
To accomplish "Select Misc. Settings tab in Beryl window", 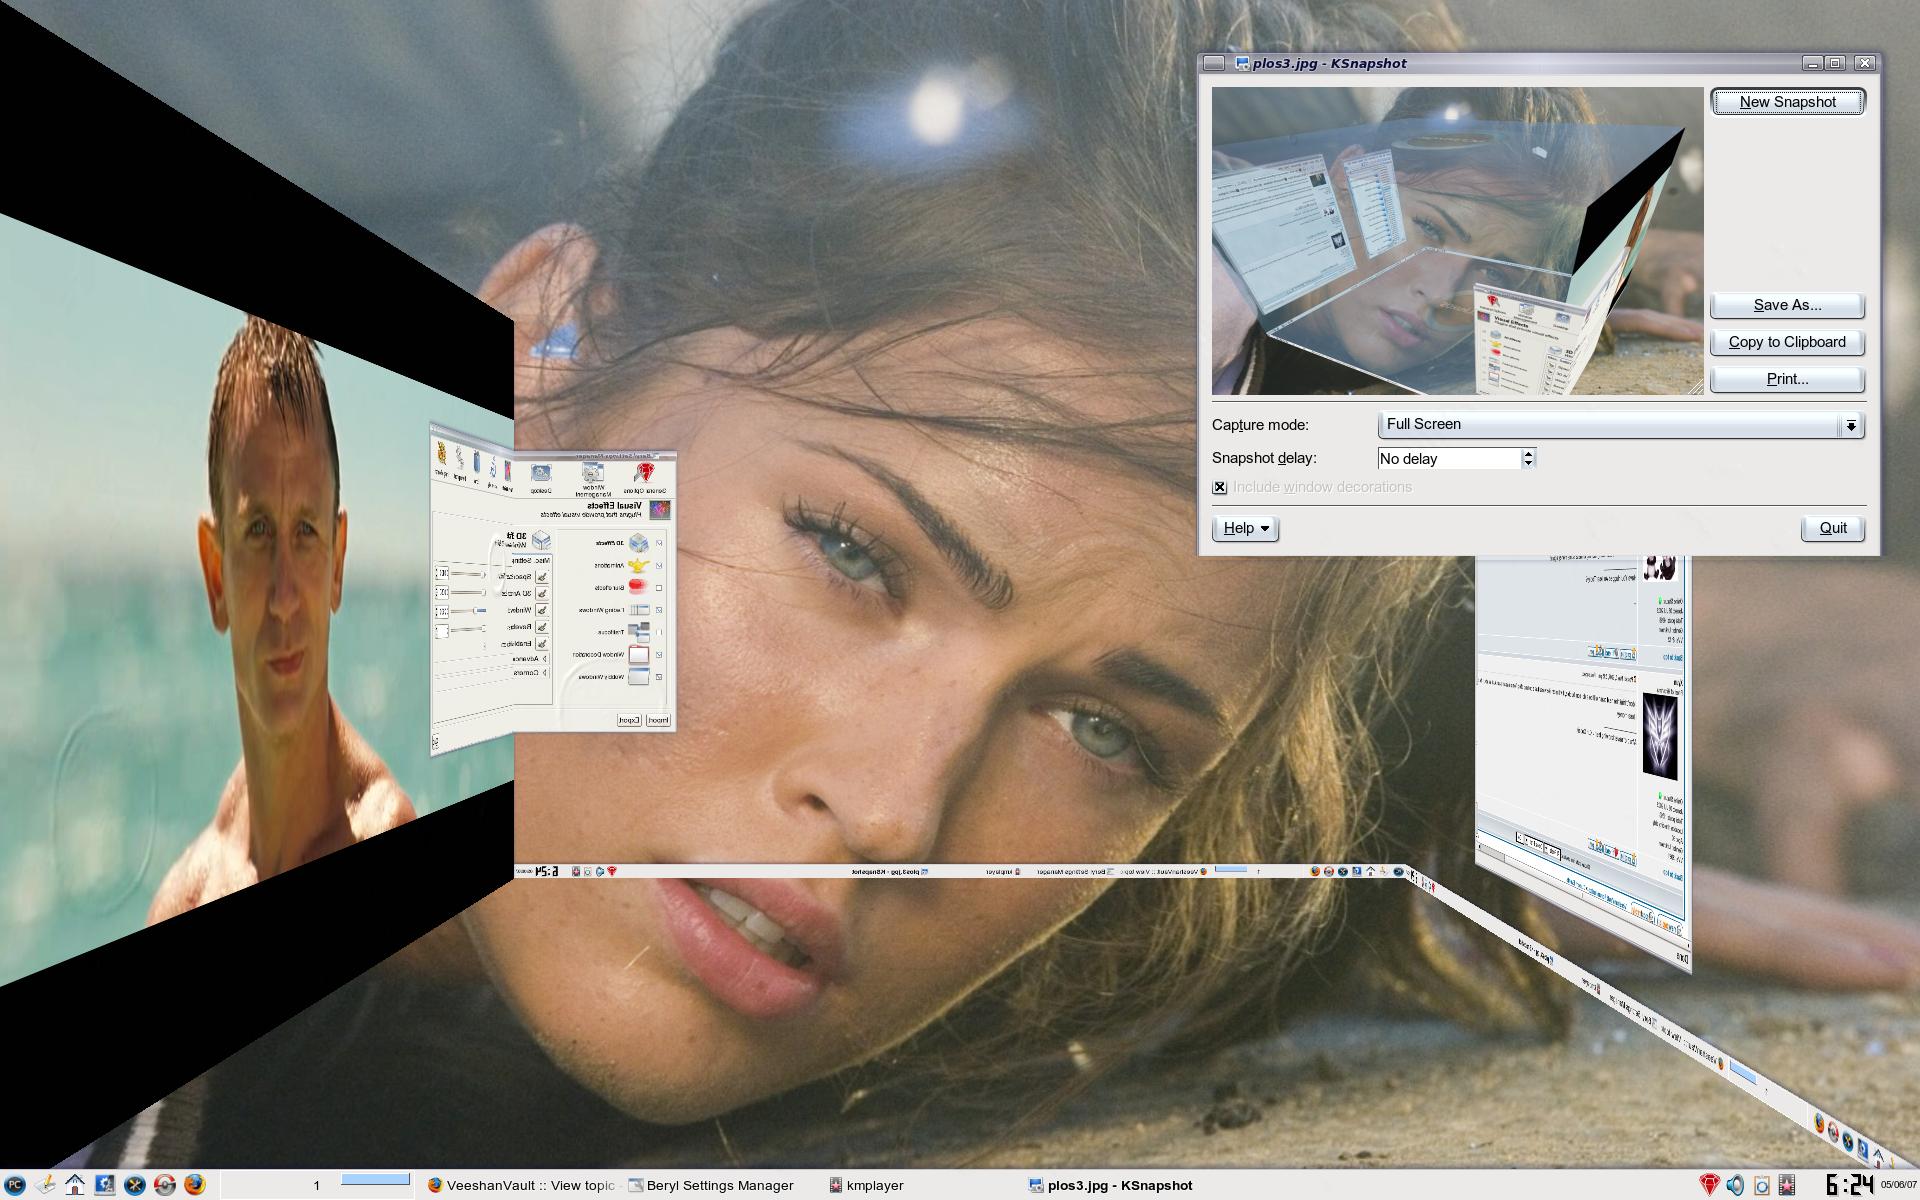I will click(531, 560).
